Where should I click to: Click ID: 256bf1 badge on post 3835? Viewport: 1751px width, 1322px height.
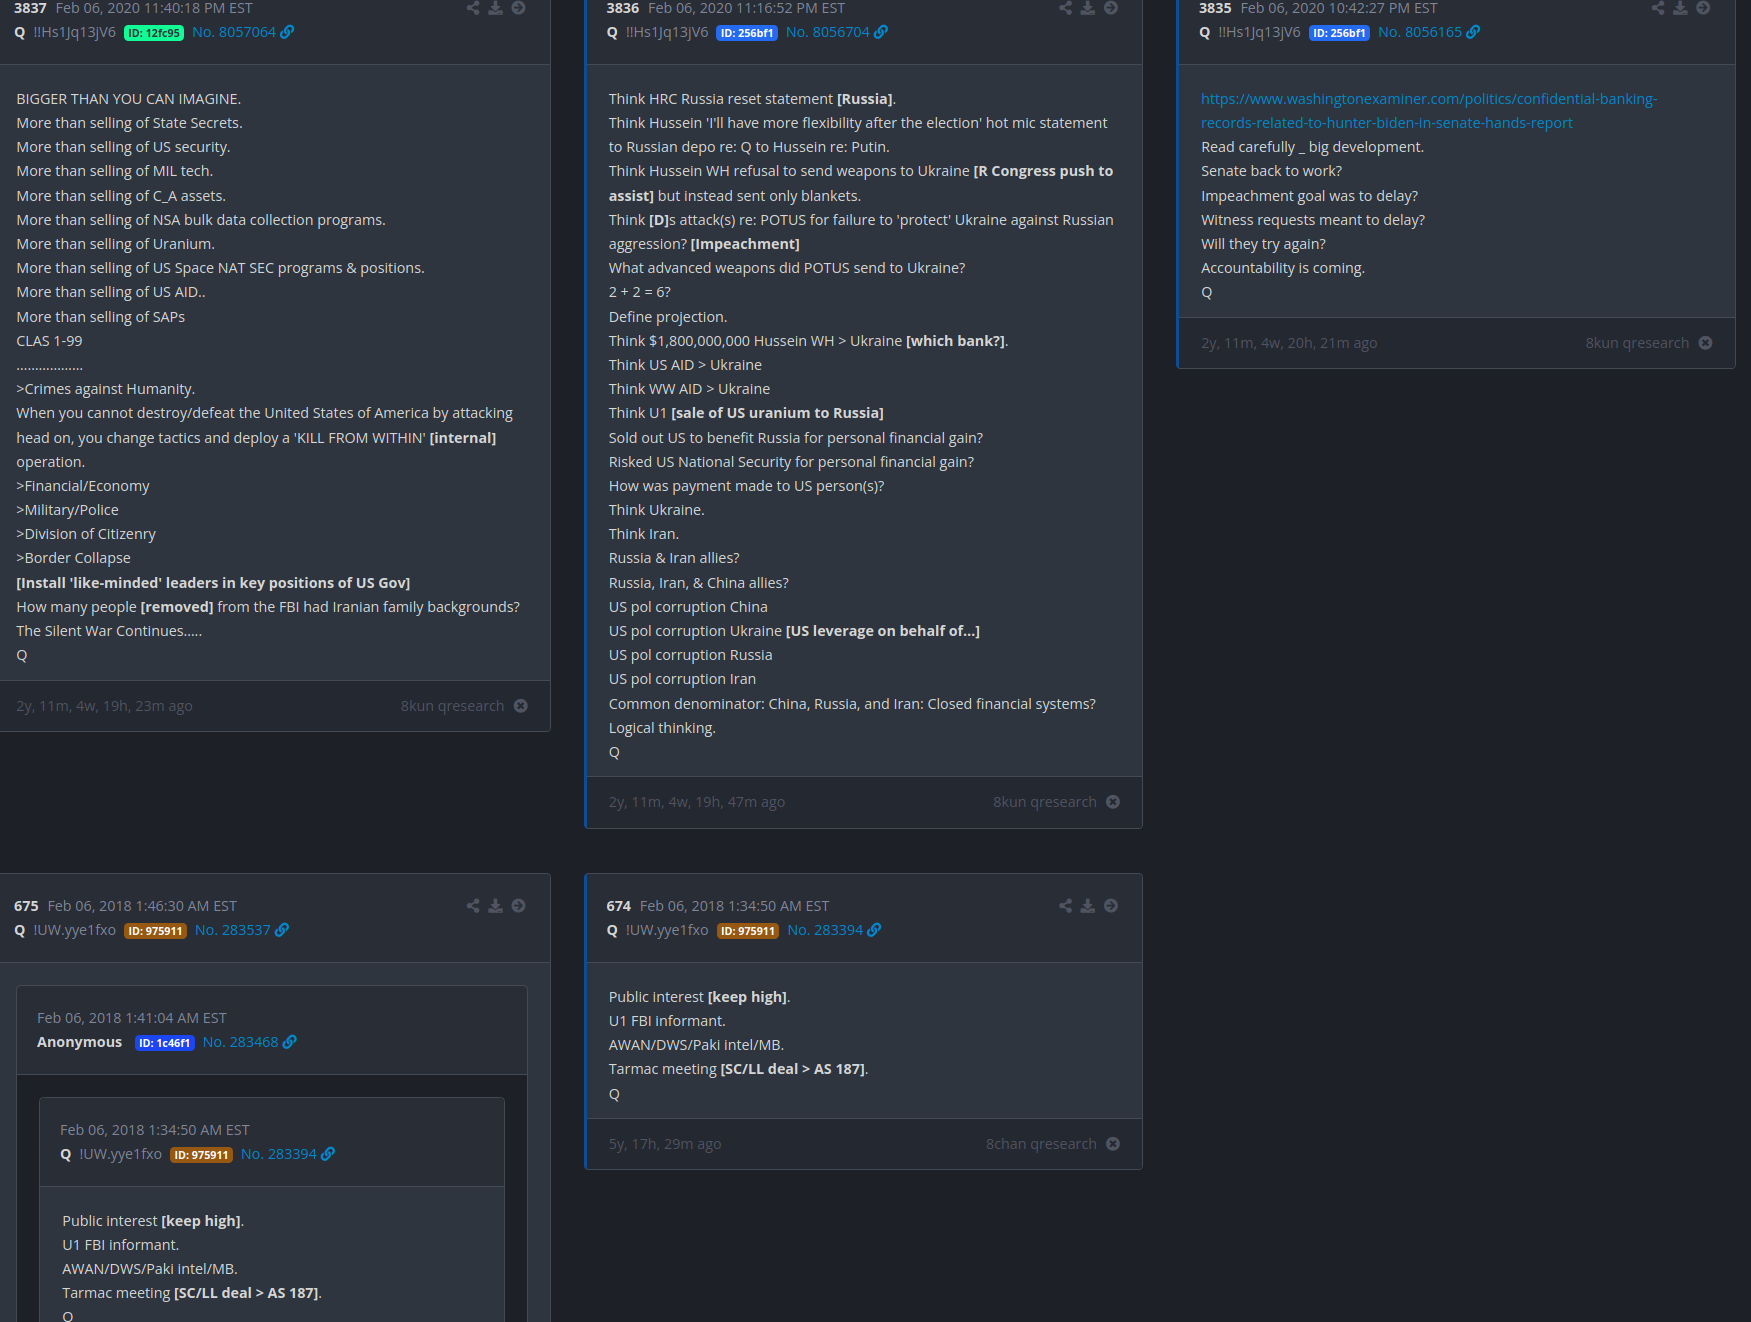point(1339,33)
